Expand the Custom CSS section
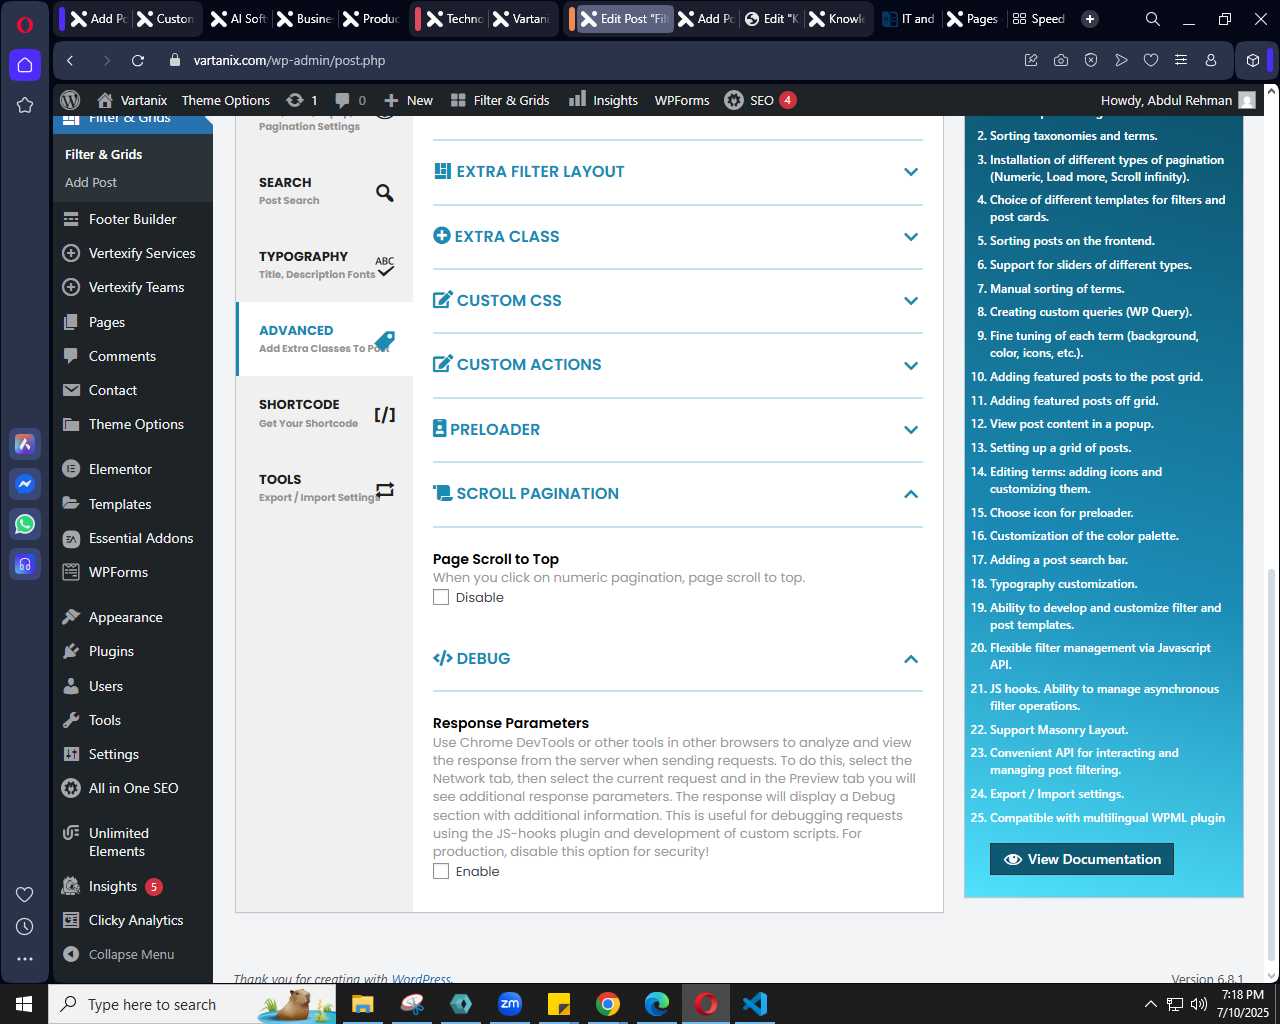 tap(677, 301)
